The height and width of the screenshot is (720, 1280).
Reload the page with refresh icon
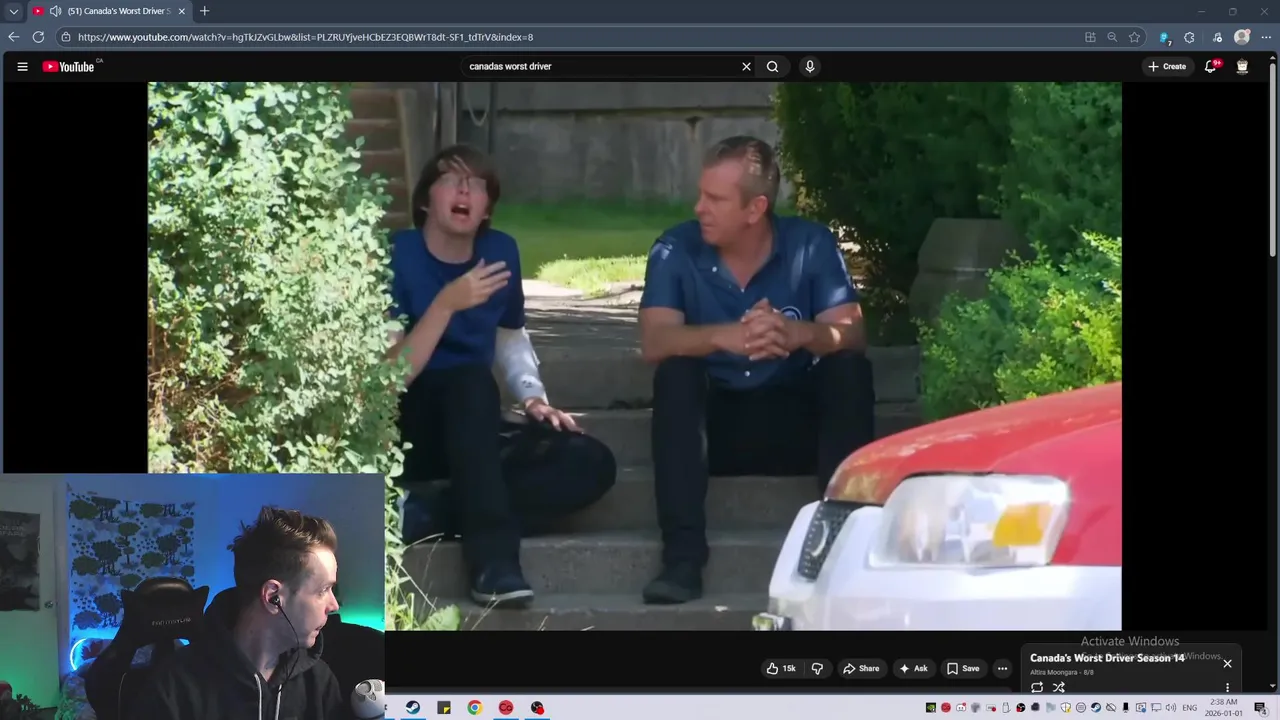point(38,37)
